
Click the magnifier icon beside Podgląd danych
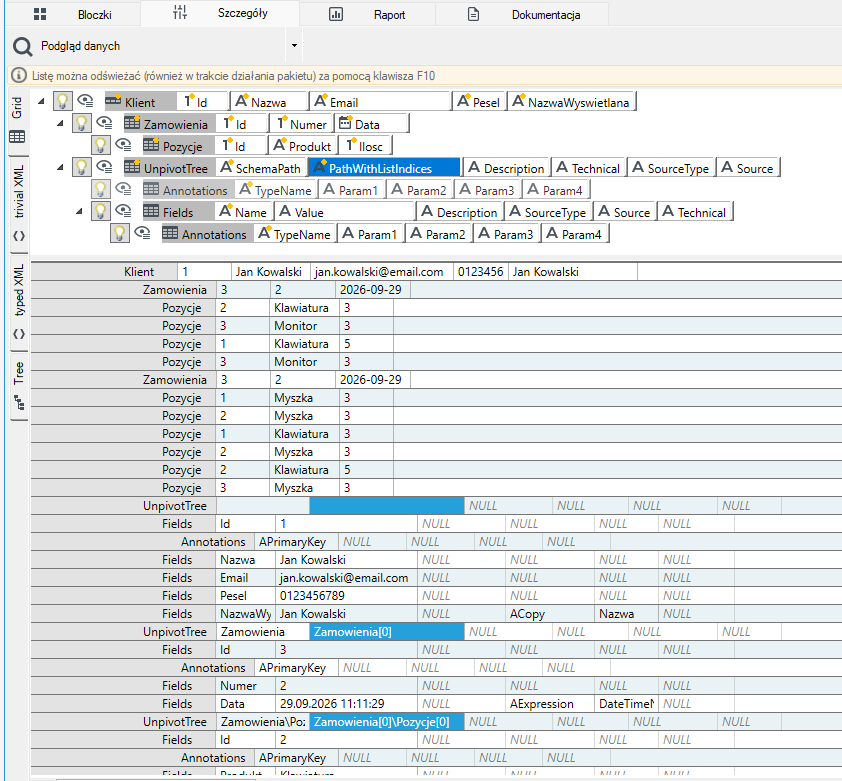pyautogui.click(x=22, y=46)
